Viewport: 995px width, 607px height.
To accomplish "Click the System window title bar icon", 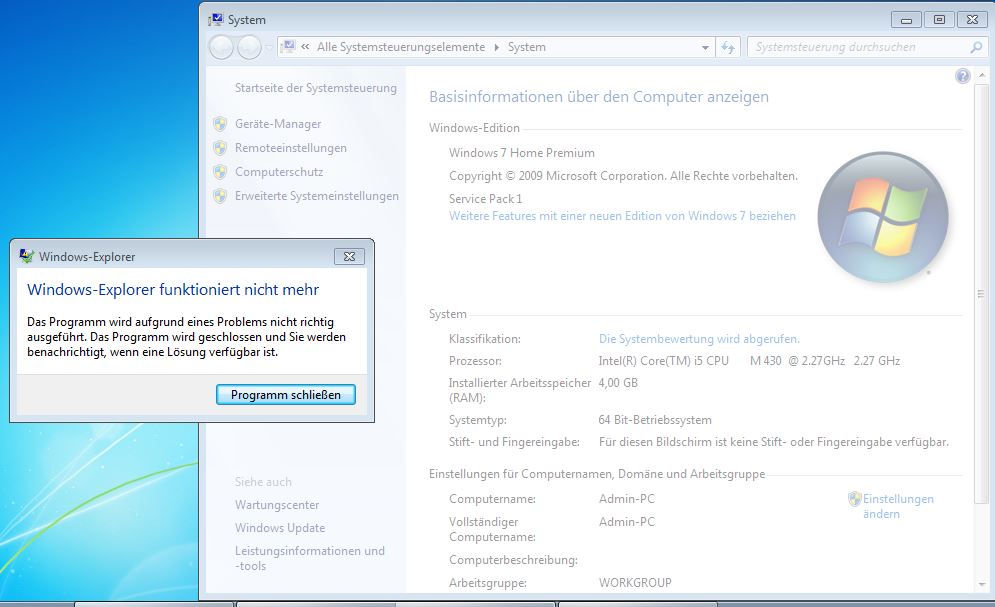I will [216, 20].
